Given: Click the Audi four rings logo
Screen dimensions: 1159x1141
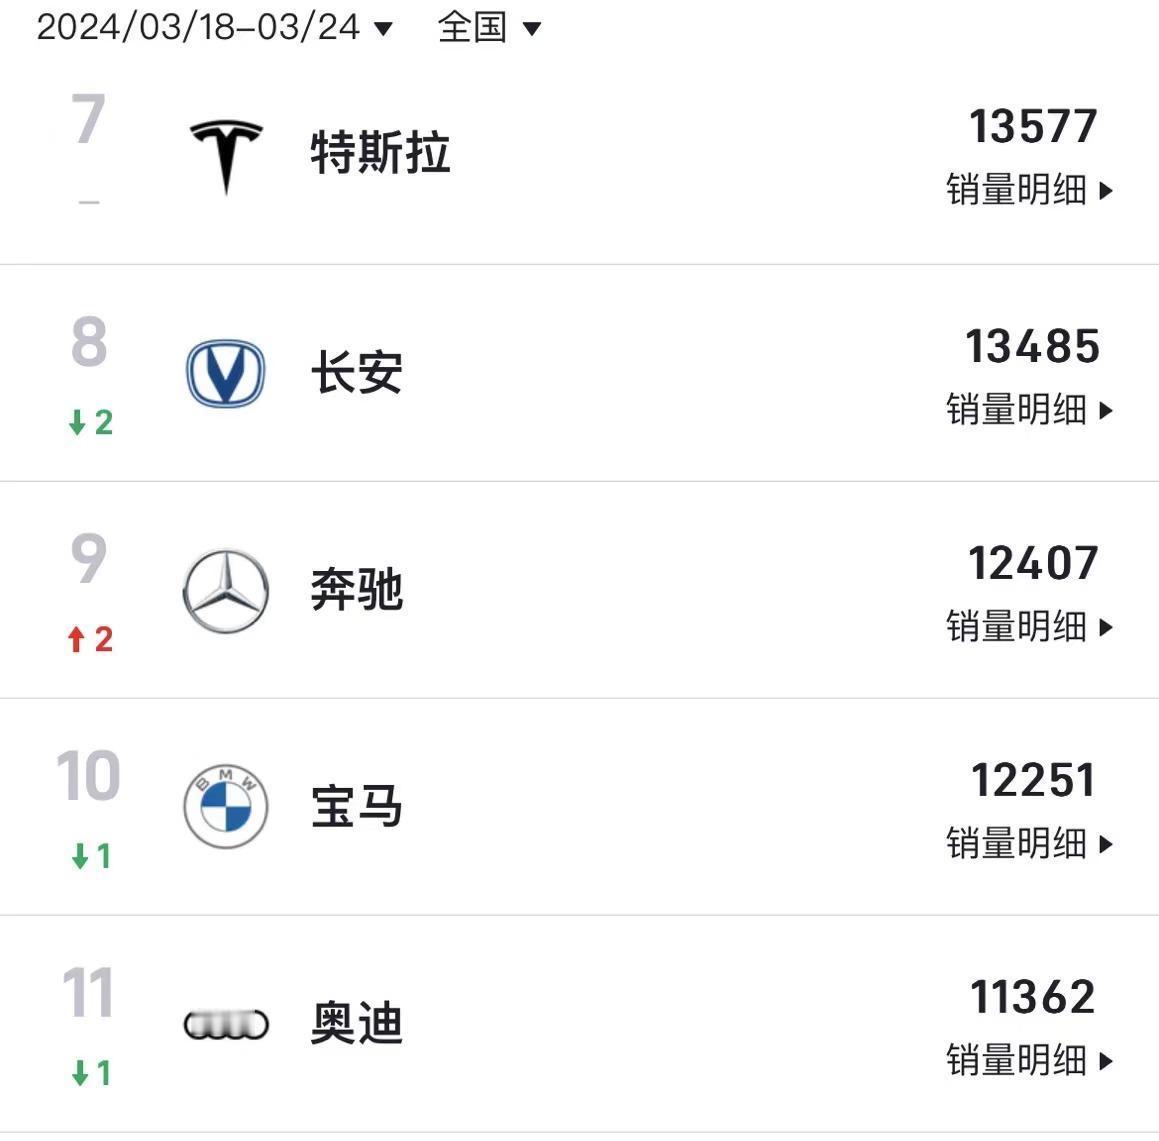Looking at the screenshot, I should [x=225, y=1024].
